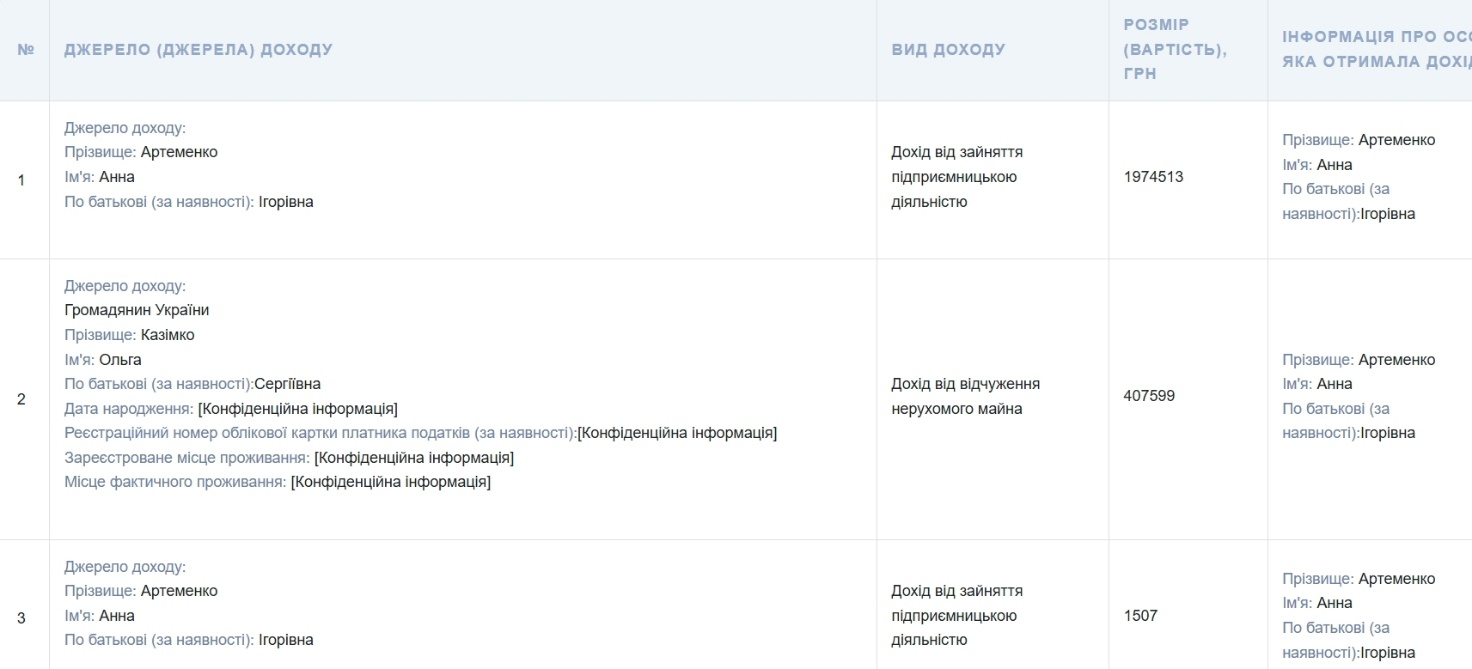The width and height of the screenshot is (1472, 669).
Task: Click the amount 407599 in row two
Action: [x=1149, y=396]
